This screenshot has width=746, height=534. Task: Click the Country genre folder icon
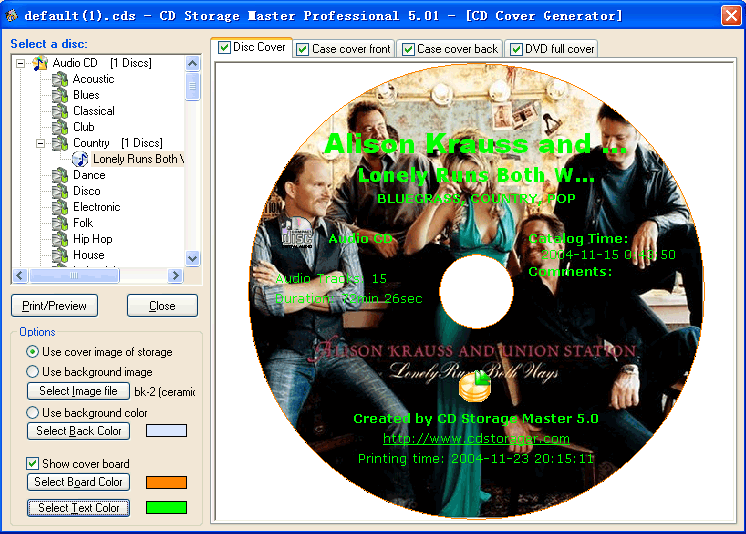(60, 143)
